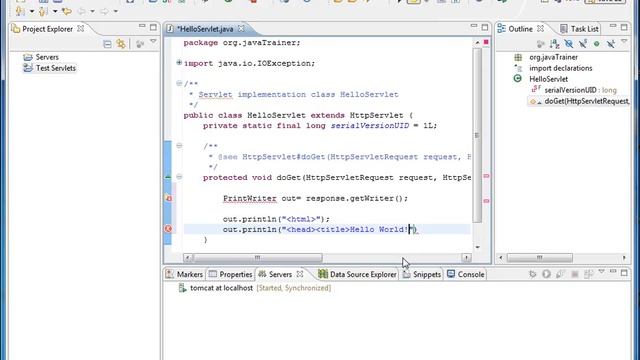Viewport: 640px width, 360px height.
Task: Collapse the doGet Javadoc comment fold
Action: (x=179, y=146)
